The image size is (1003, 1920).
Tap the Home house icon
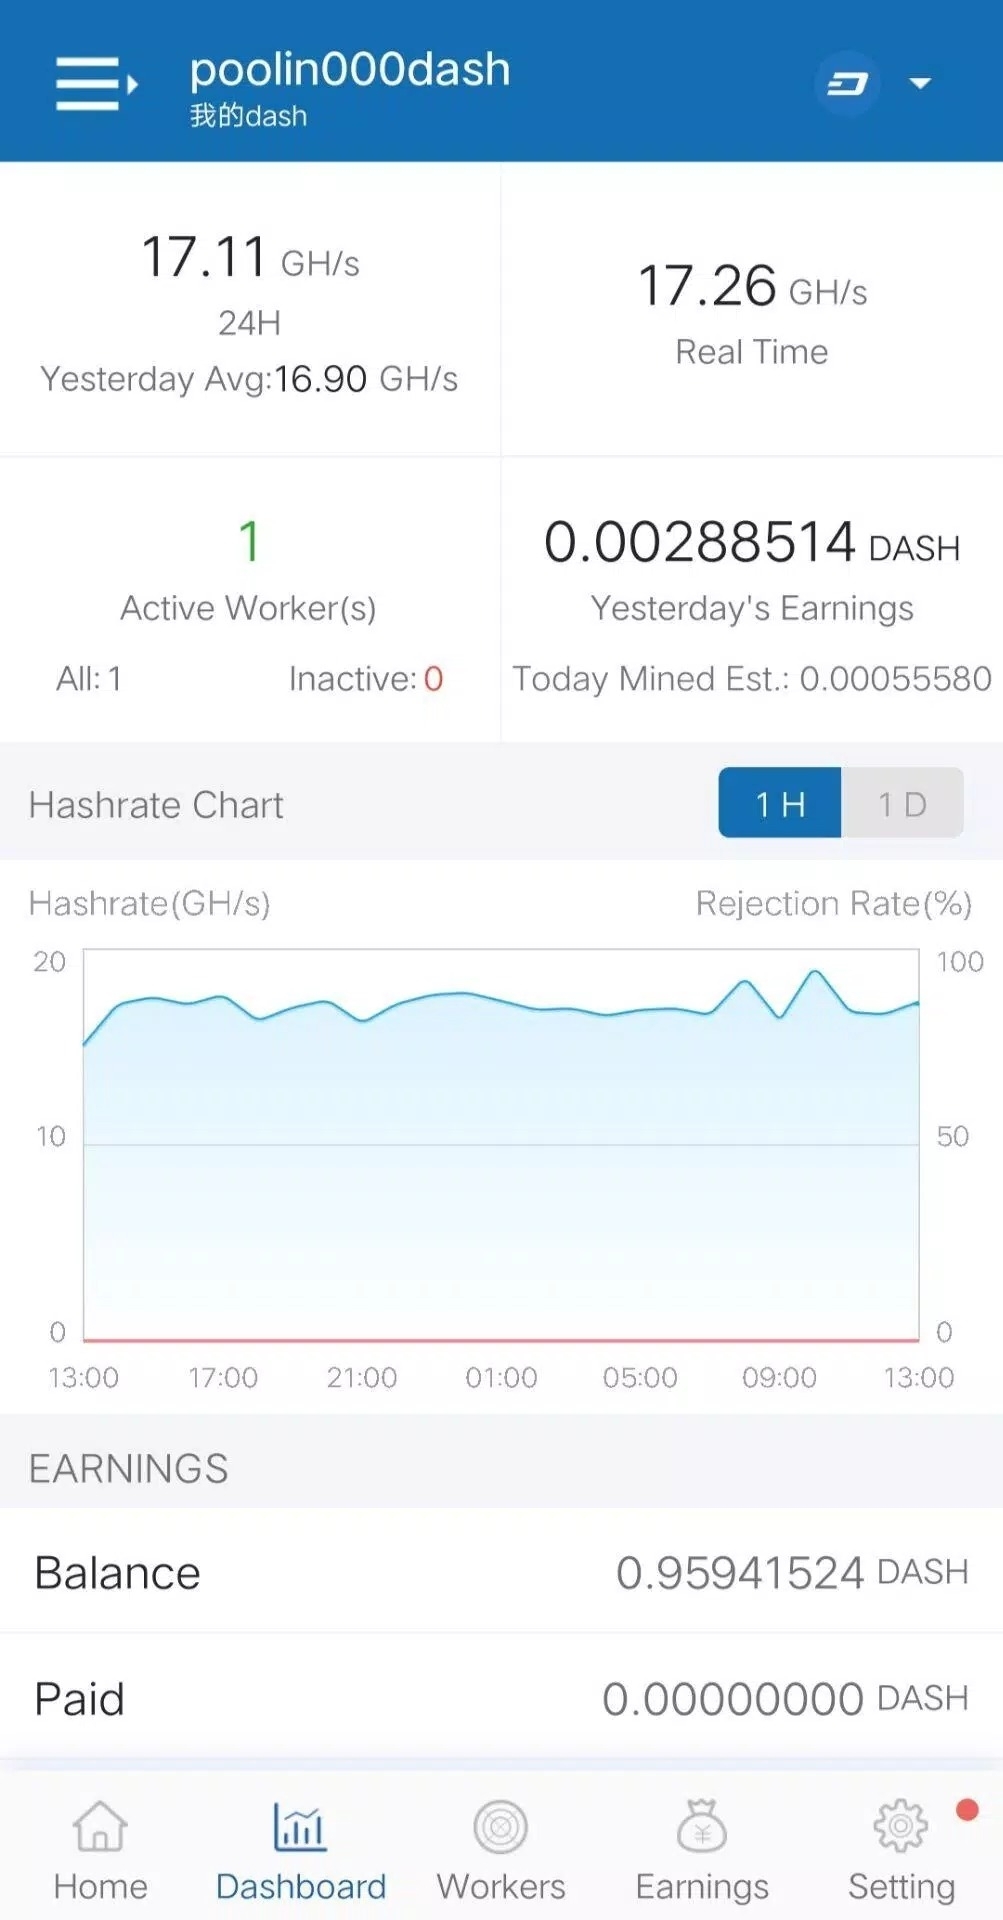click(x=100, y=1827)
